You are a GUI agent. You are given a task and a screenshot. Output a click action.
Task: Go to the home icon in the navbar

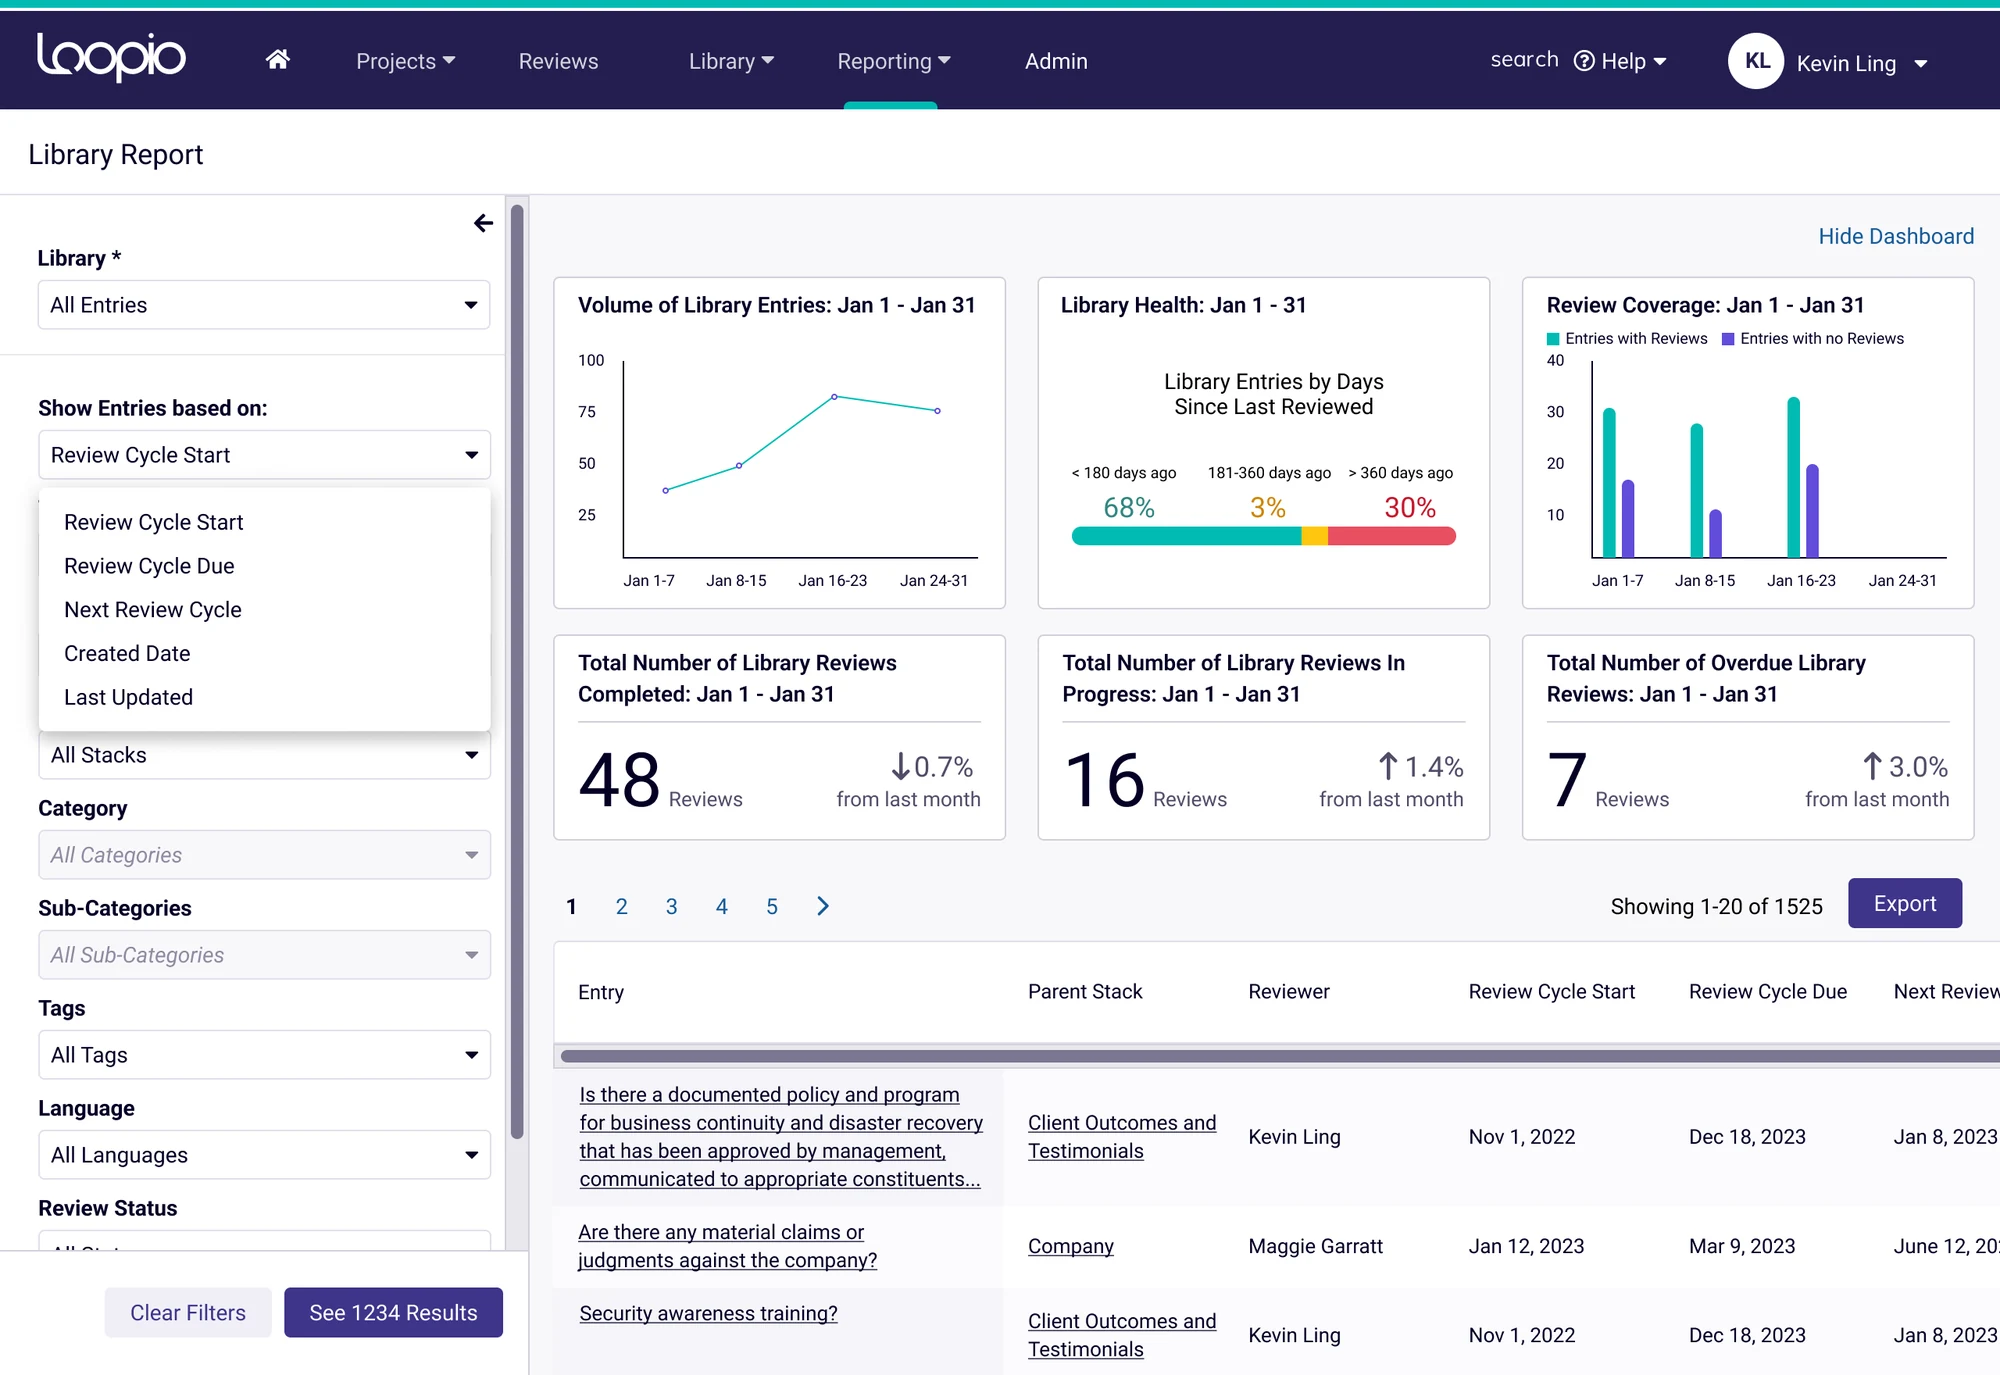(x=278, y=60)
